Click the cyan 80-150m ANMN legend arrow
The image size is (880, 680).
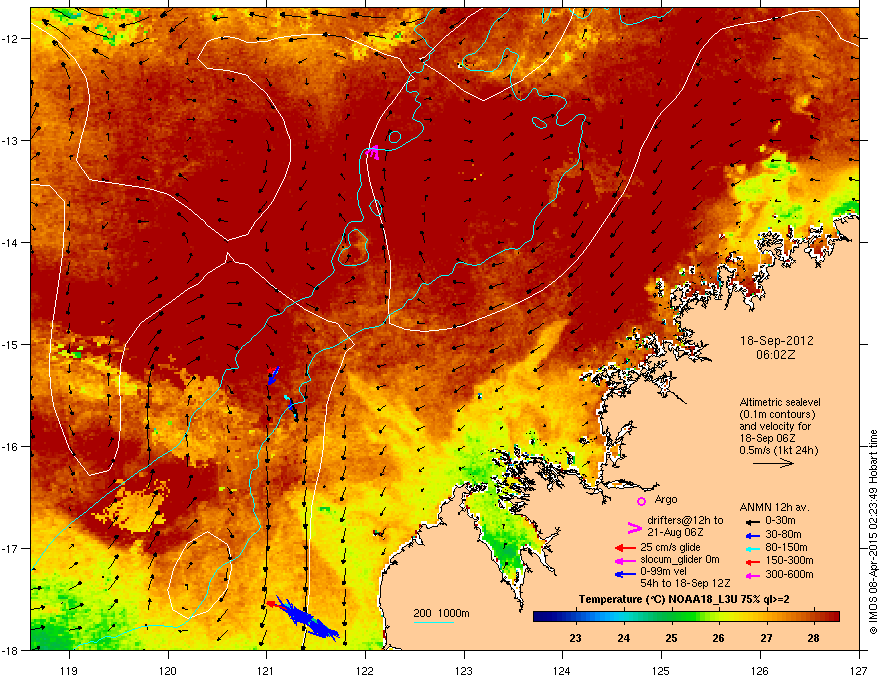[752, 548]
